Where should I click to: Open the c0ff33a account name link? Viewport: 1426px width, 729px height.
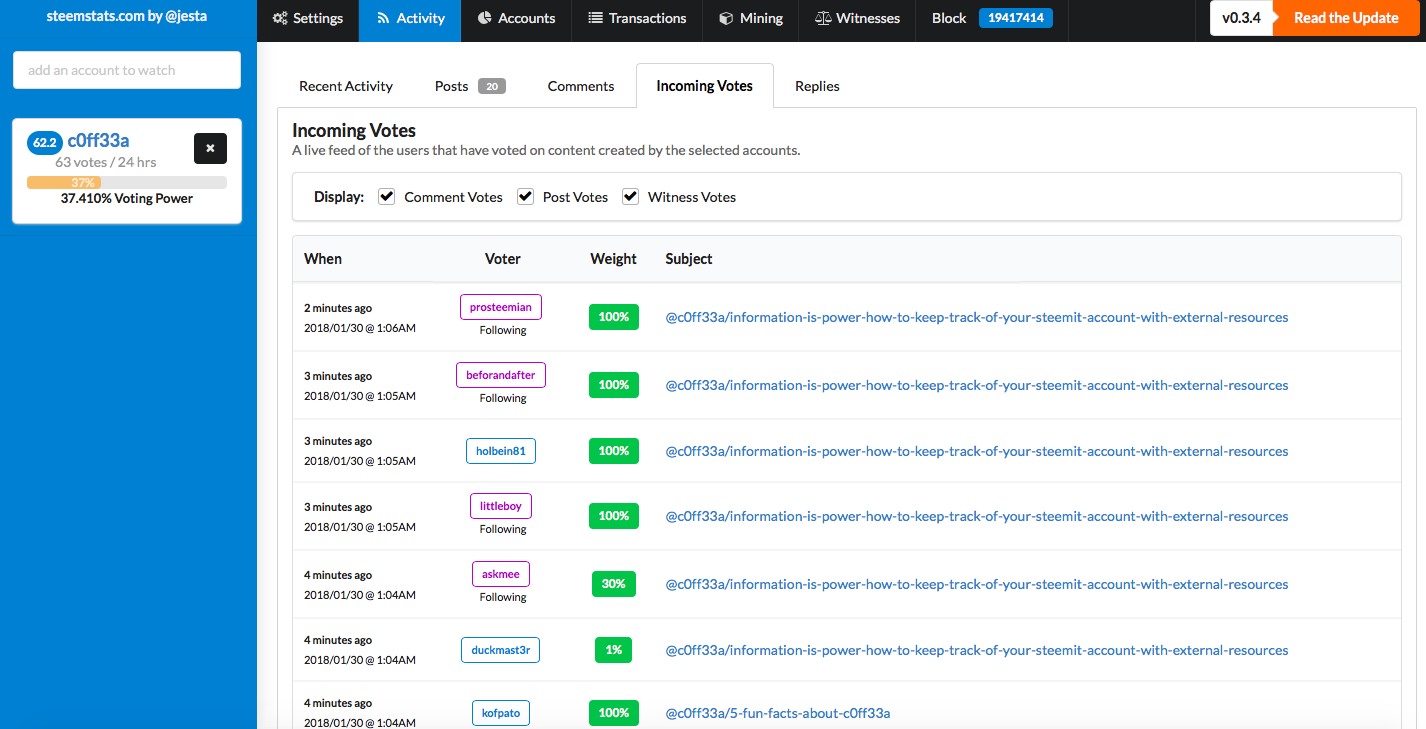98,141
